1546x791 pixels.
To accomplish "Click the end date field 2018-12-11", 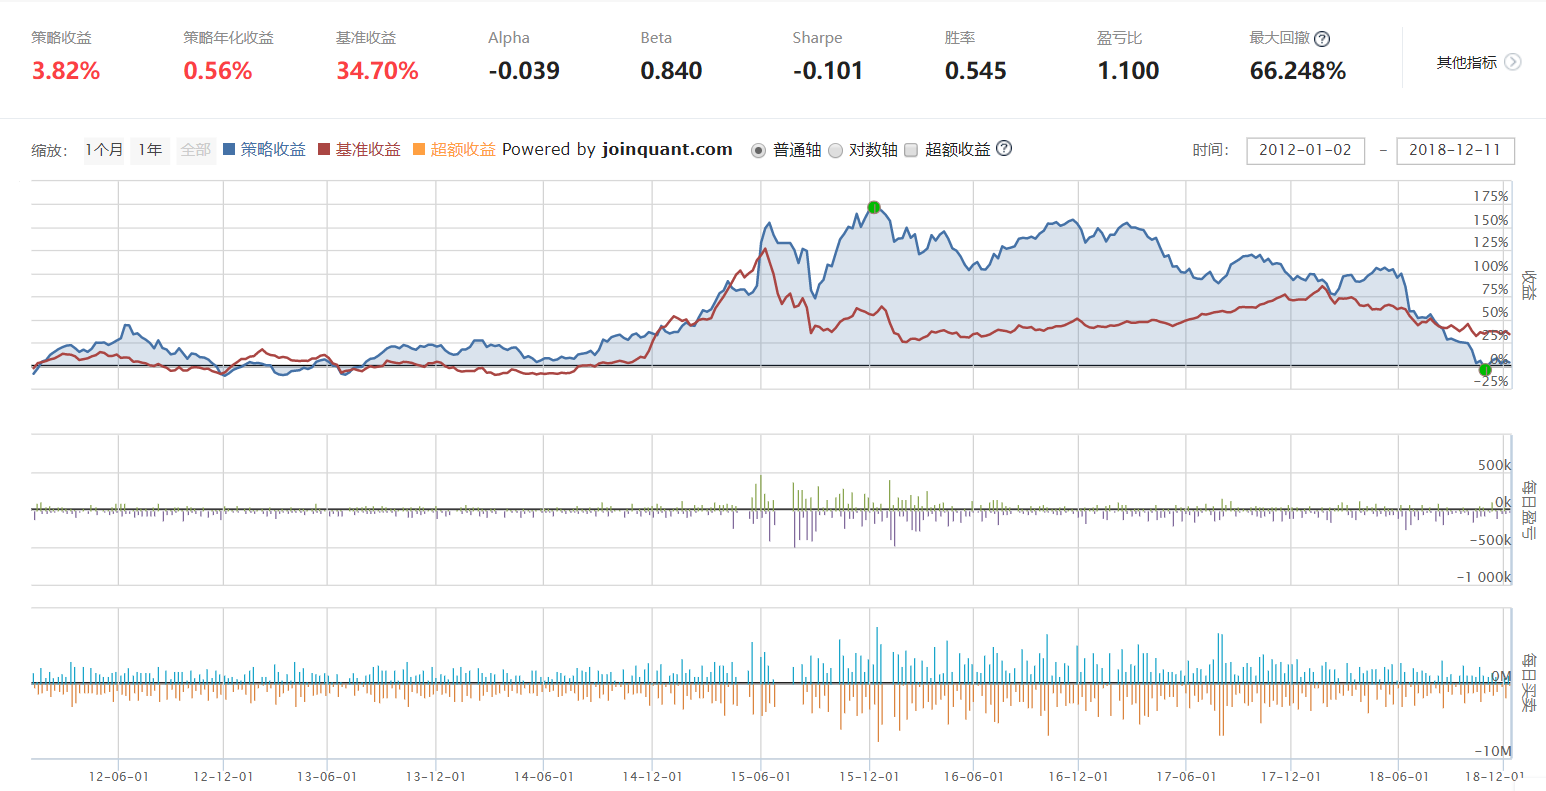I will 1455,150.
